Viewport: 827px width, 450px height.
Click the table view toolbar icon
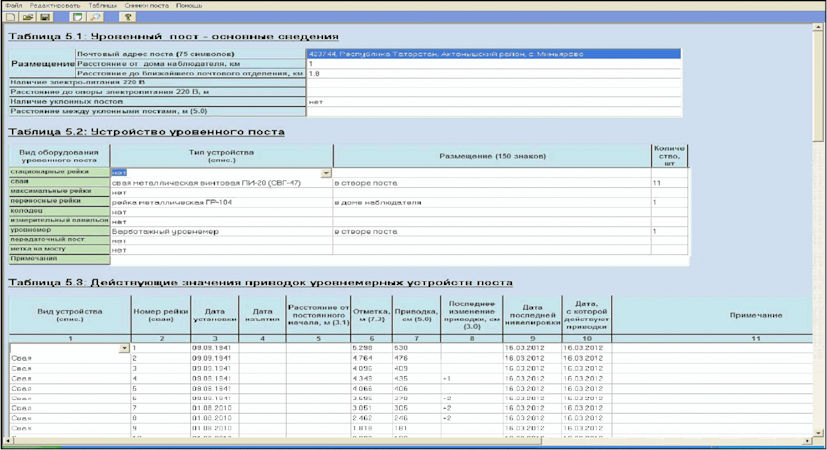pyautogui.click(x=78, y=17)
